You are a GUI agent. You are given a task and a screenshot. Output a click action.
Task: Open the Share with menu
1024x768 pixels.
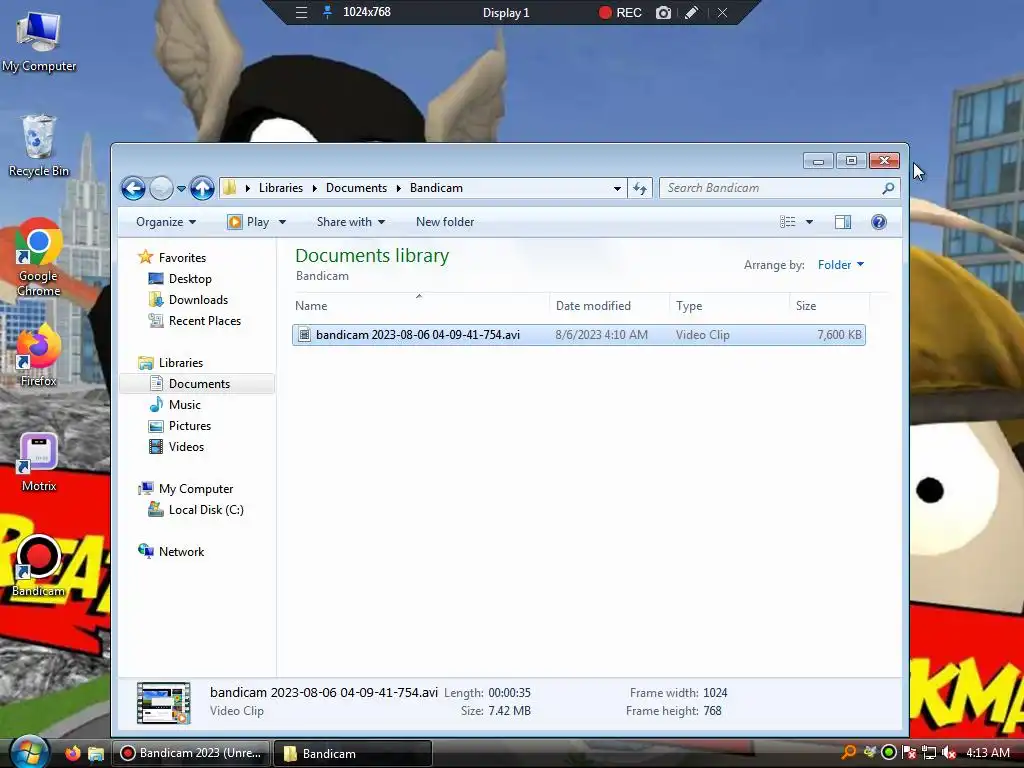point(351,222)
